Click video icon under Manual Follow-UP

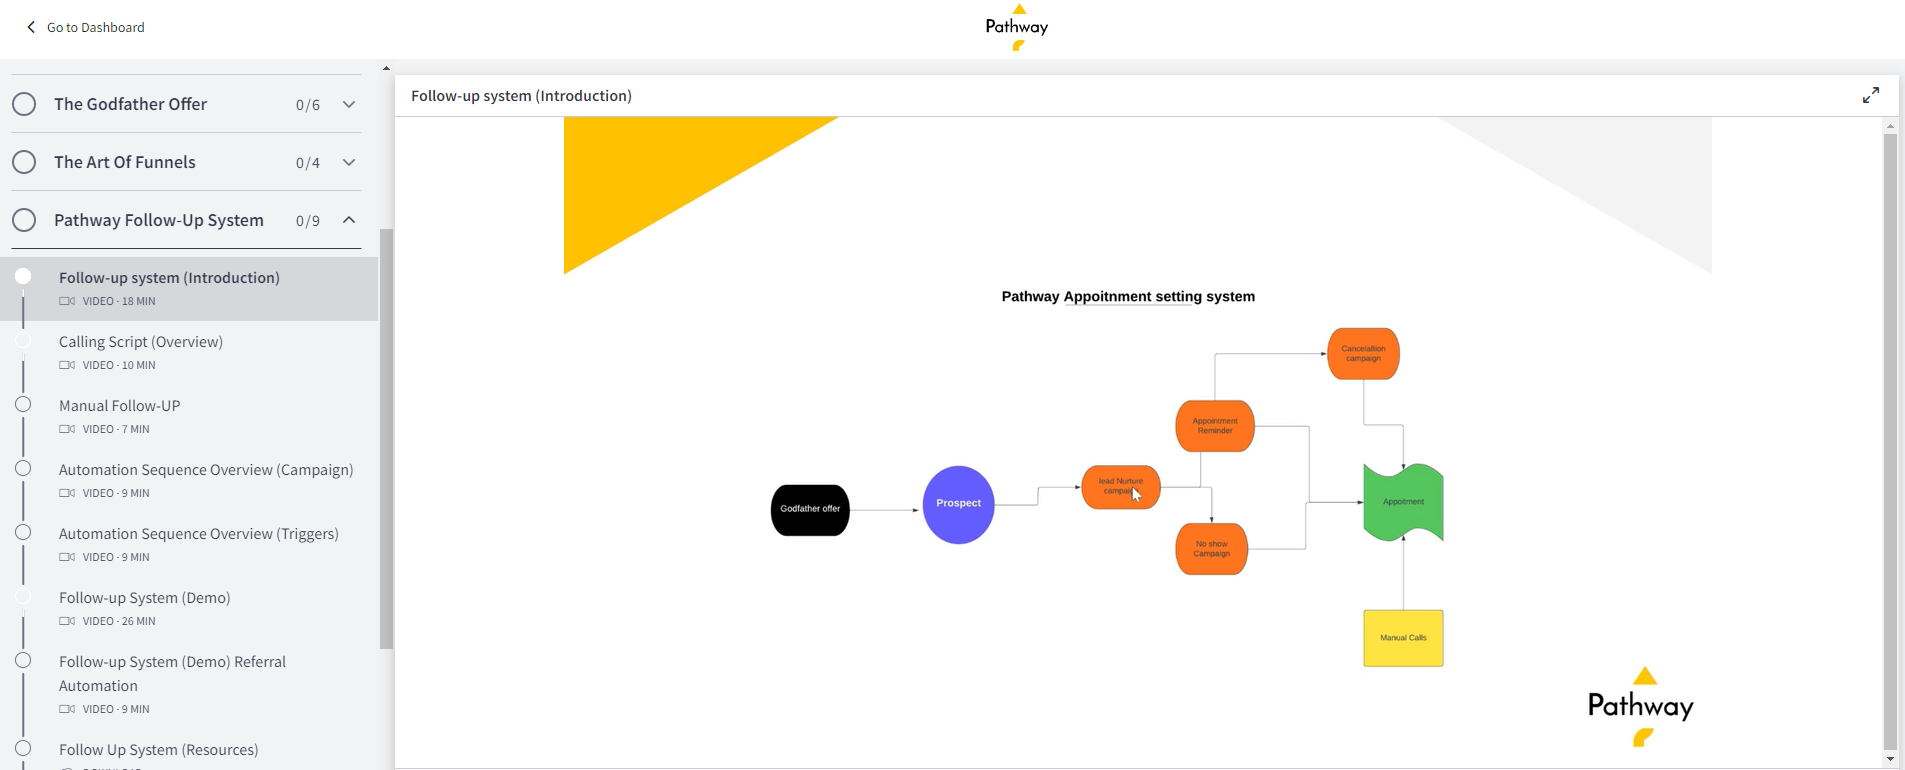(x=67, y=429)
